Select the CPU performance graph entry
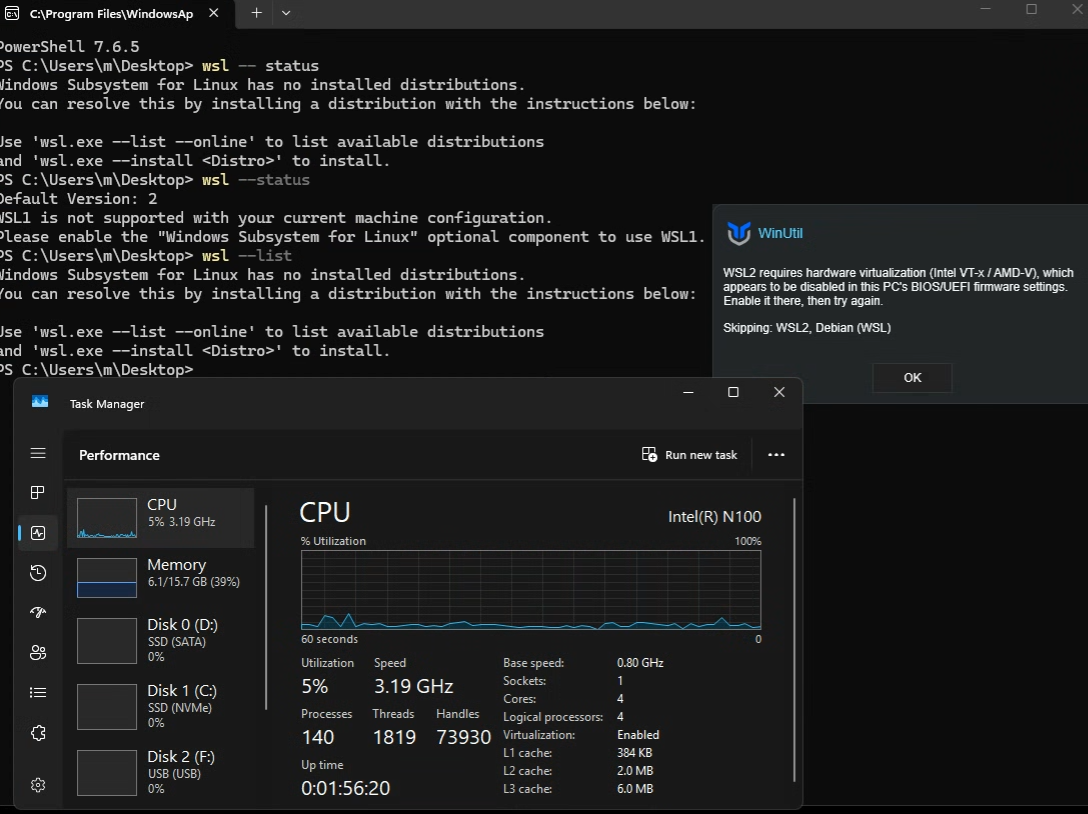This screenshot has width=1088, height=814. tap(161, 518)
